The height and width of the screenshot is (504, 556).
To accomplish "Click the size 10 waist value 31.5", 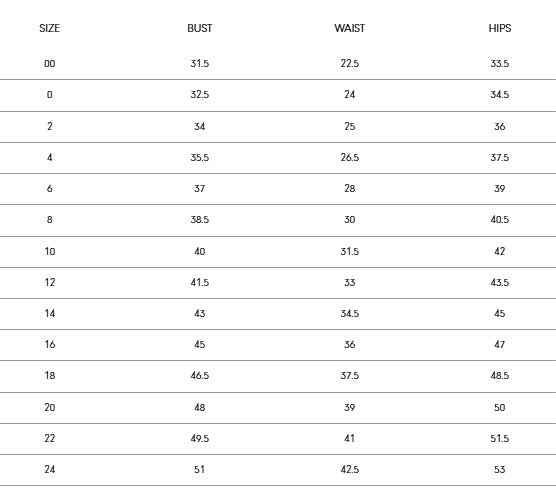I will tap(350, 252).
